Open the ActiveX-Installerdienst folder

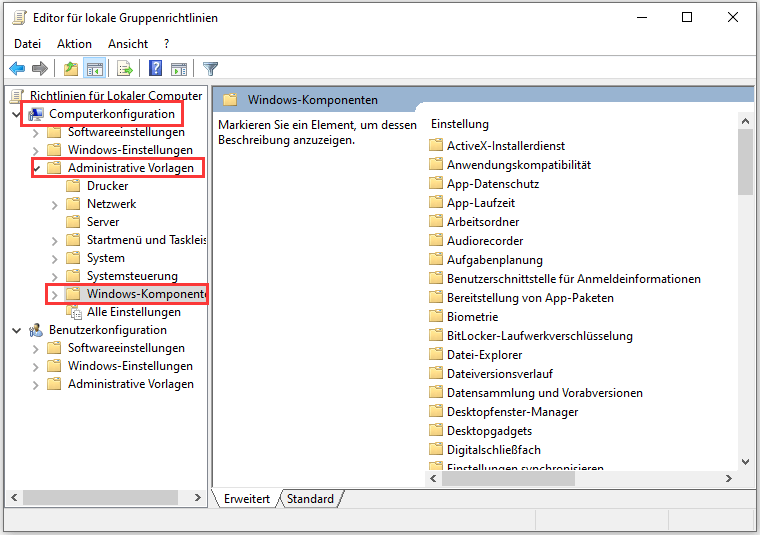pyautogui.click(x=506, y=146)
